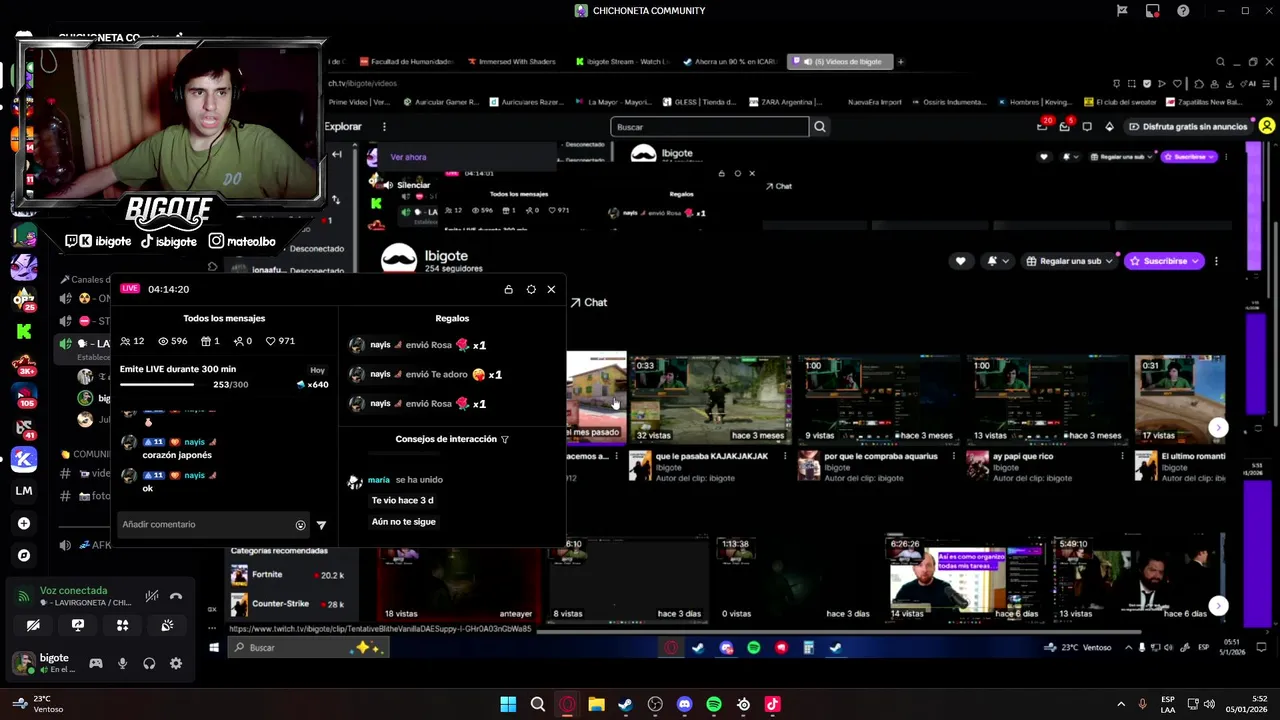Close the TikTok LIVE overlay panel
Image resolution: width=1280 pixels, height=720 pixels.
(551, 289)
